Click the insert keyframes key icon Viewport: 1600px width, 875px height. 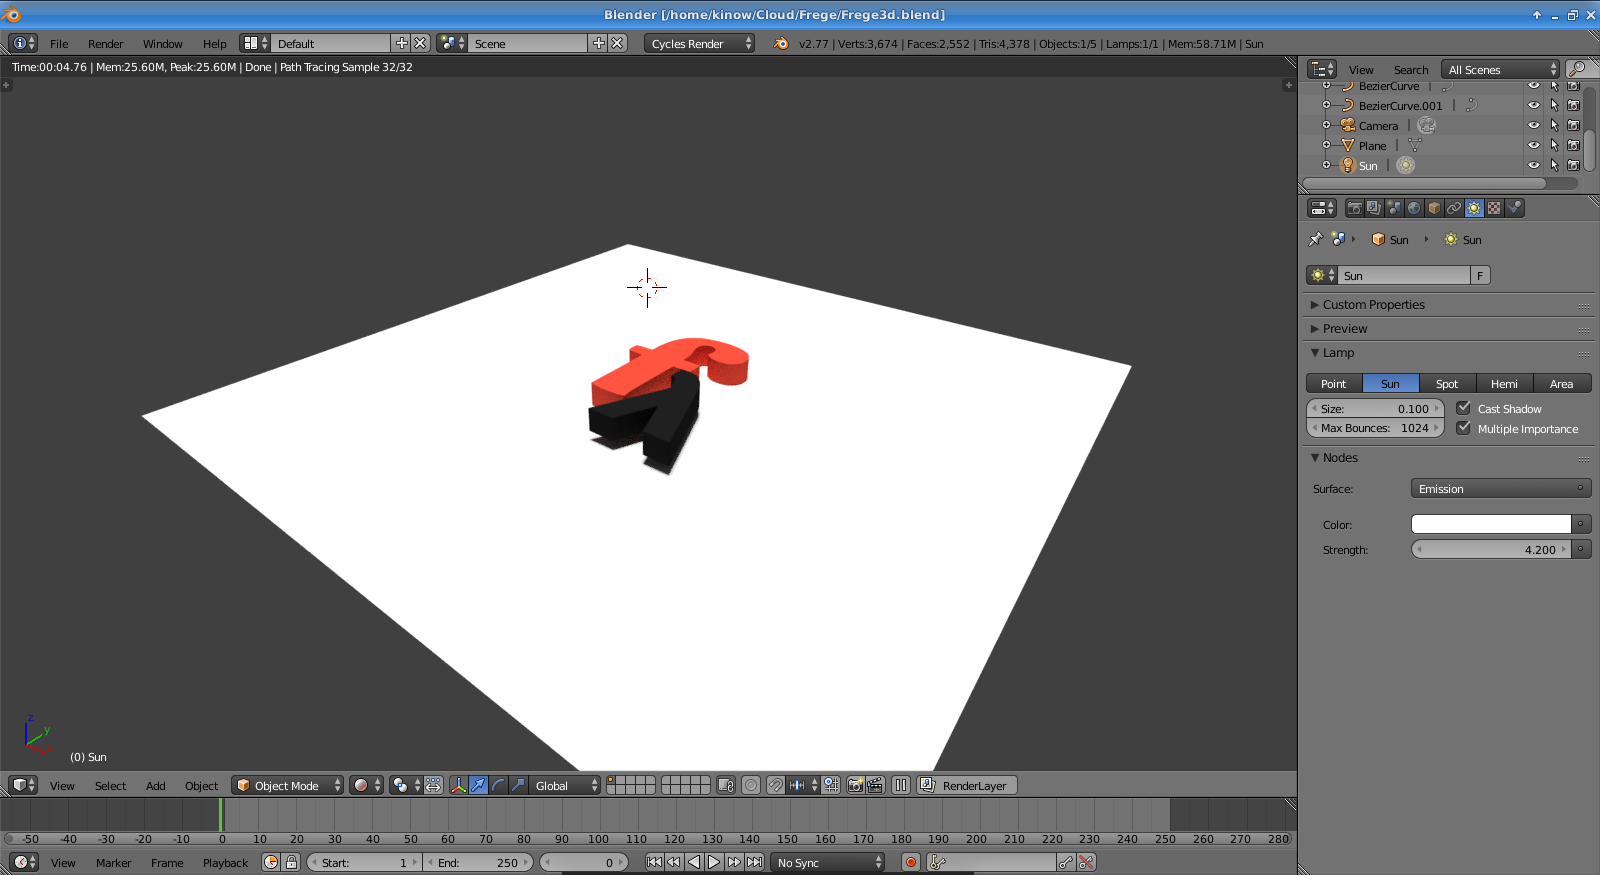[1066, 862]
